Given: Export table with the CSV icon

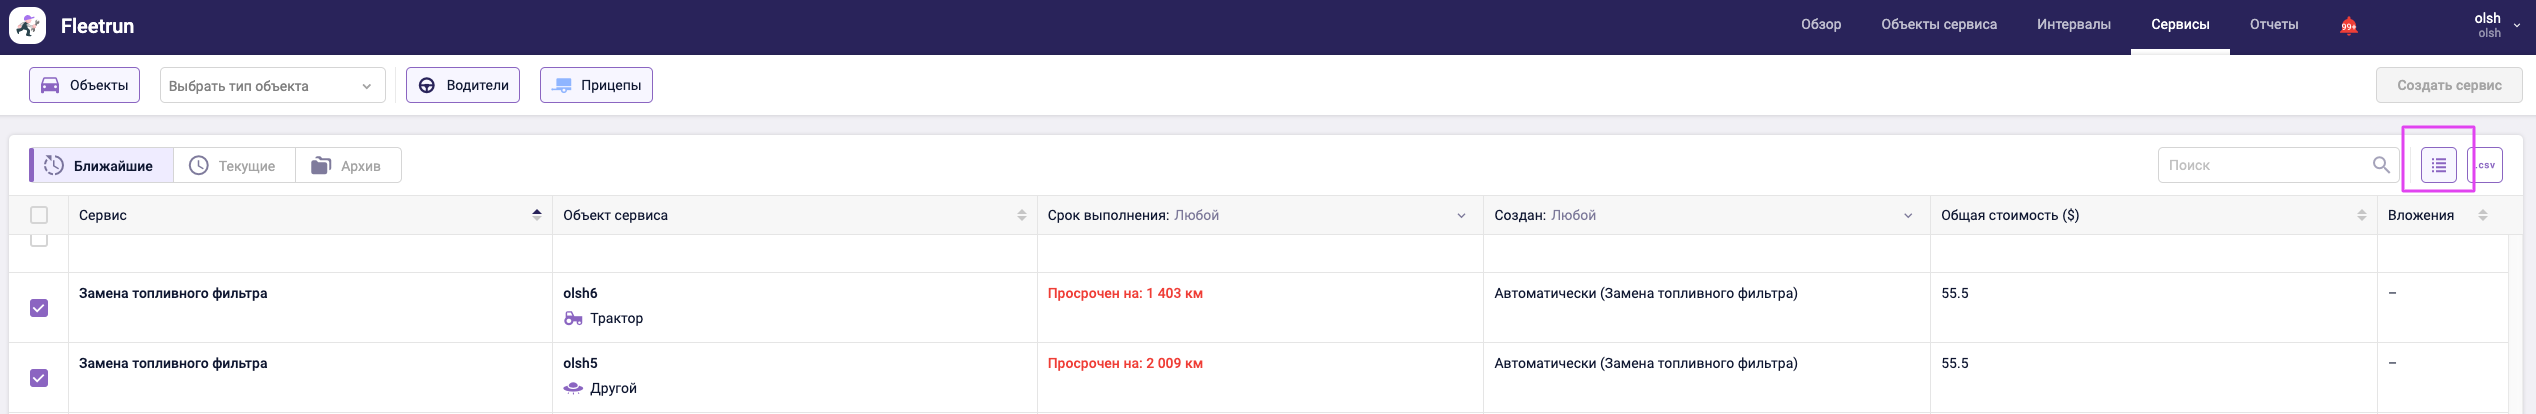Looking at the screenshot, I should click(2485, 165).
